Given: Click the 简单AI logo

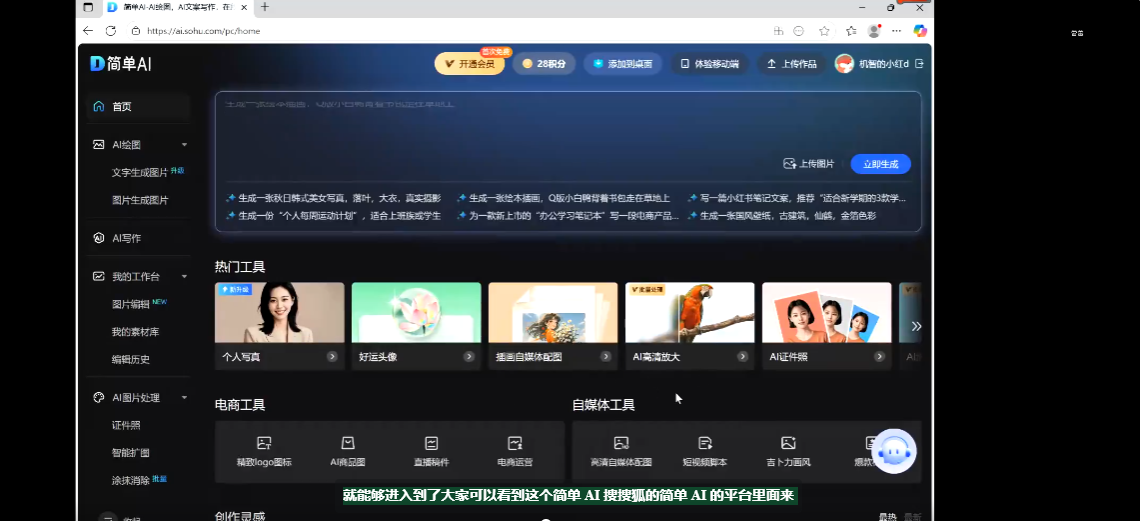Looking at the screenshot, I should (x=121, y=64).
